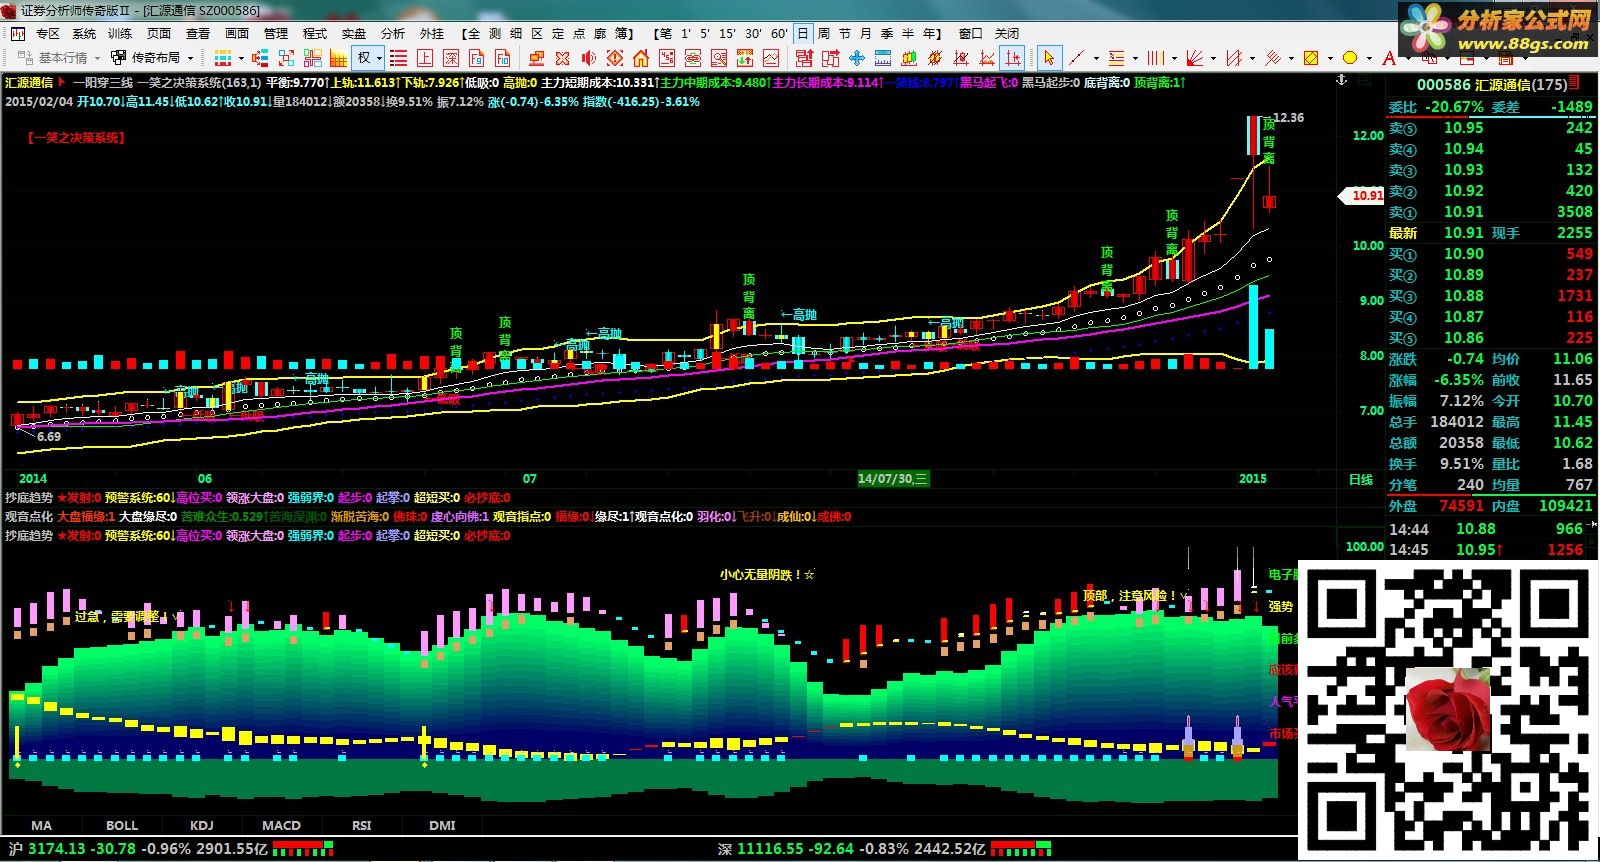1600x862 pixels.
Task: Click the 卖① 10.91 order book row
Action: tap(1490, 212)
